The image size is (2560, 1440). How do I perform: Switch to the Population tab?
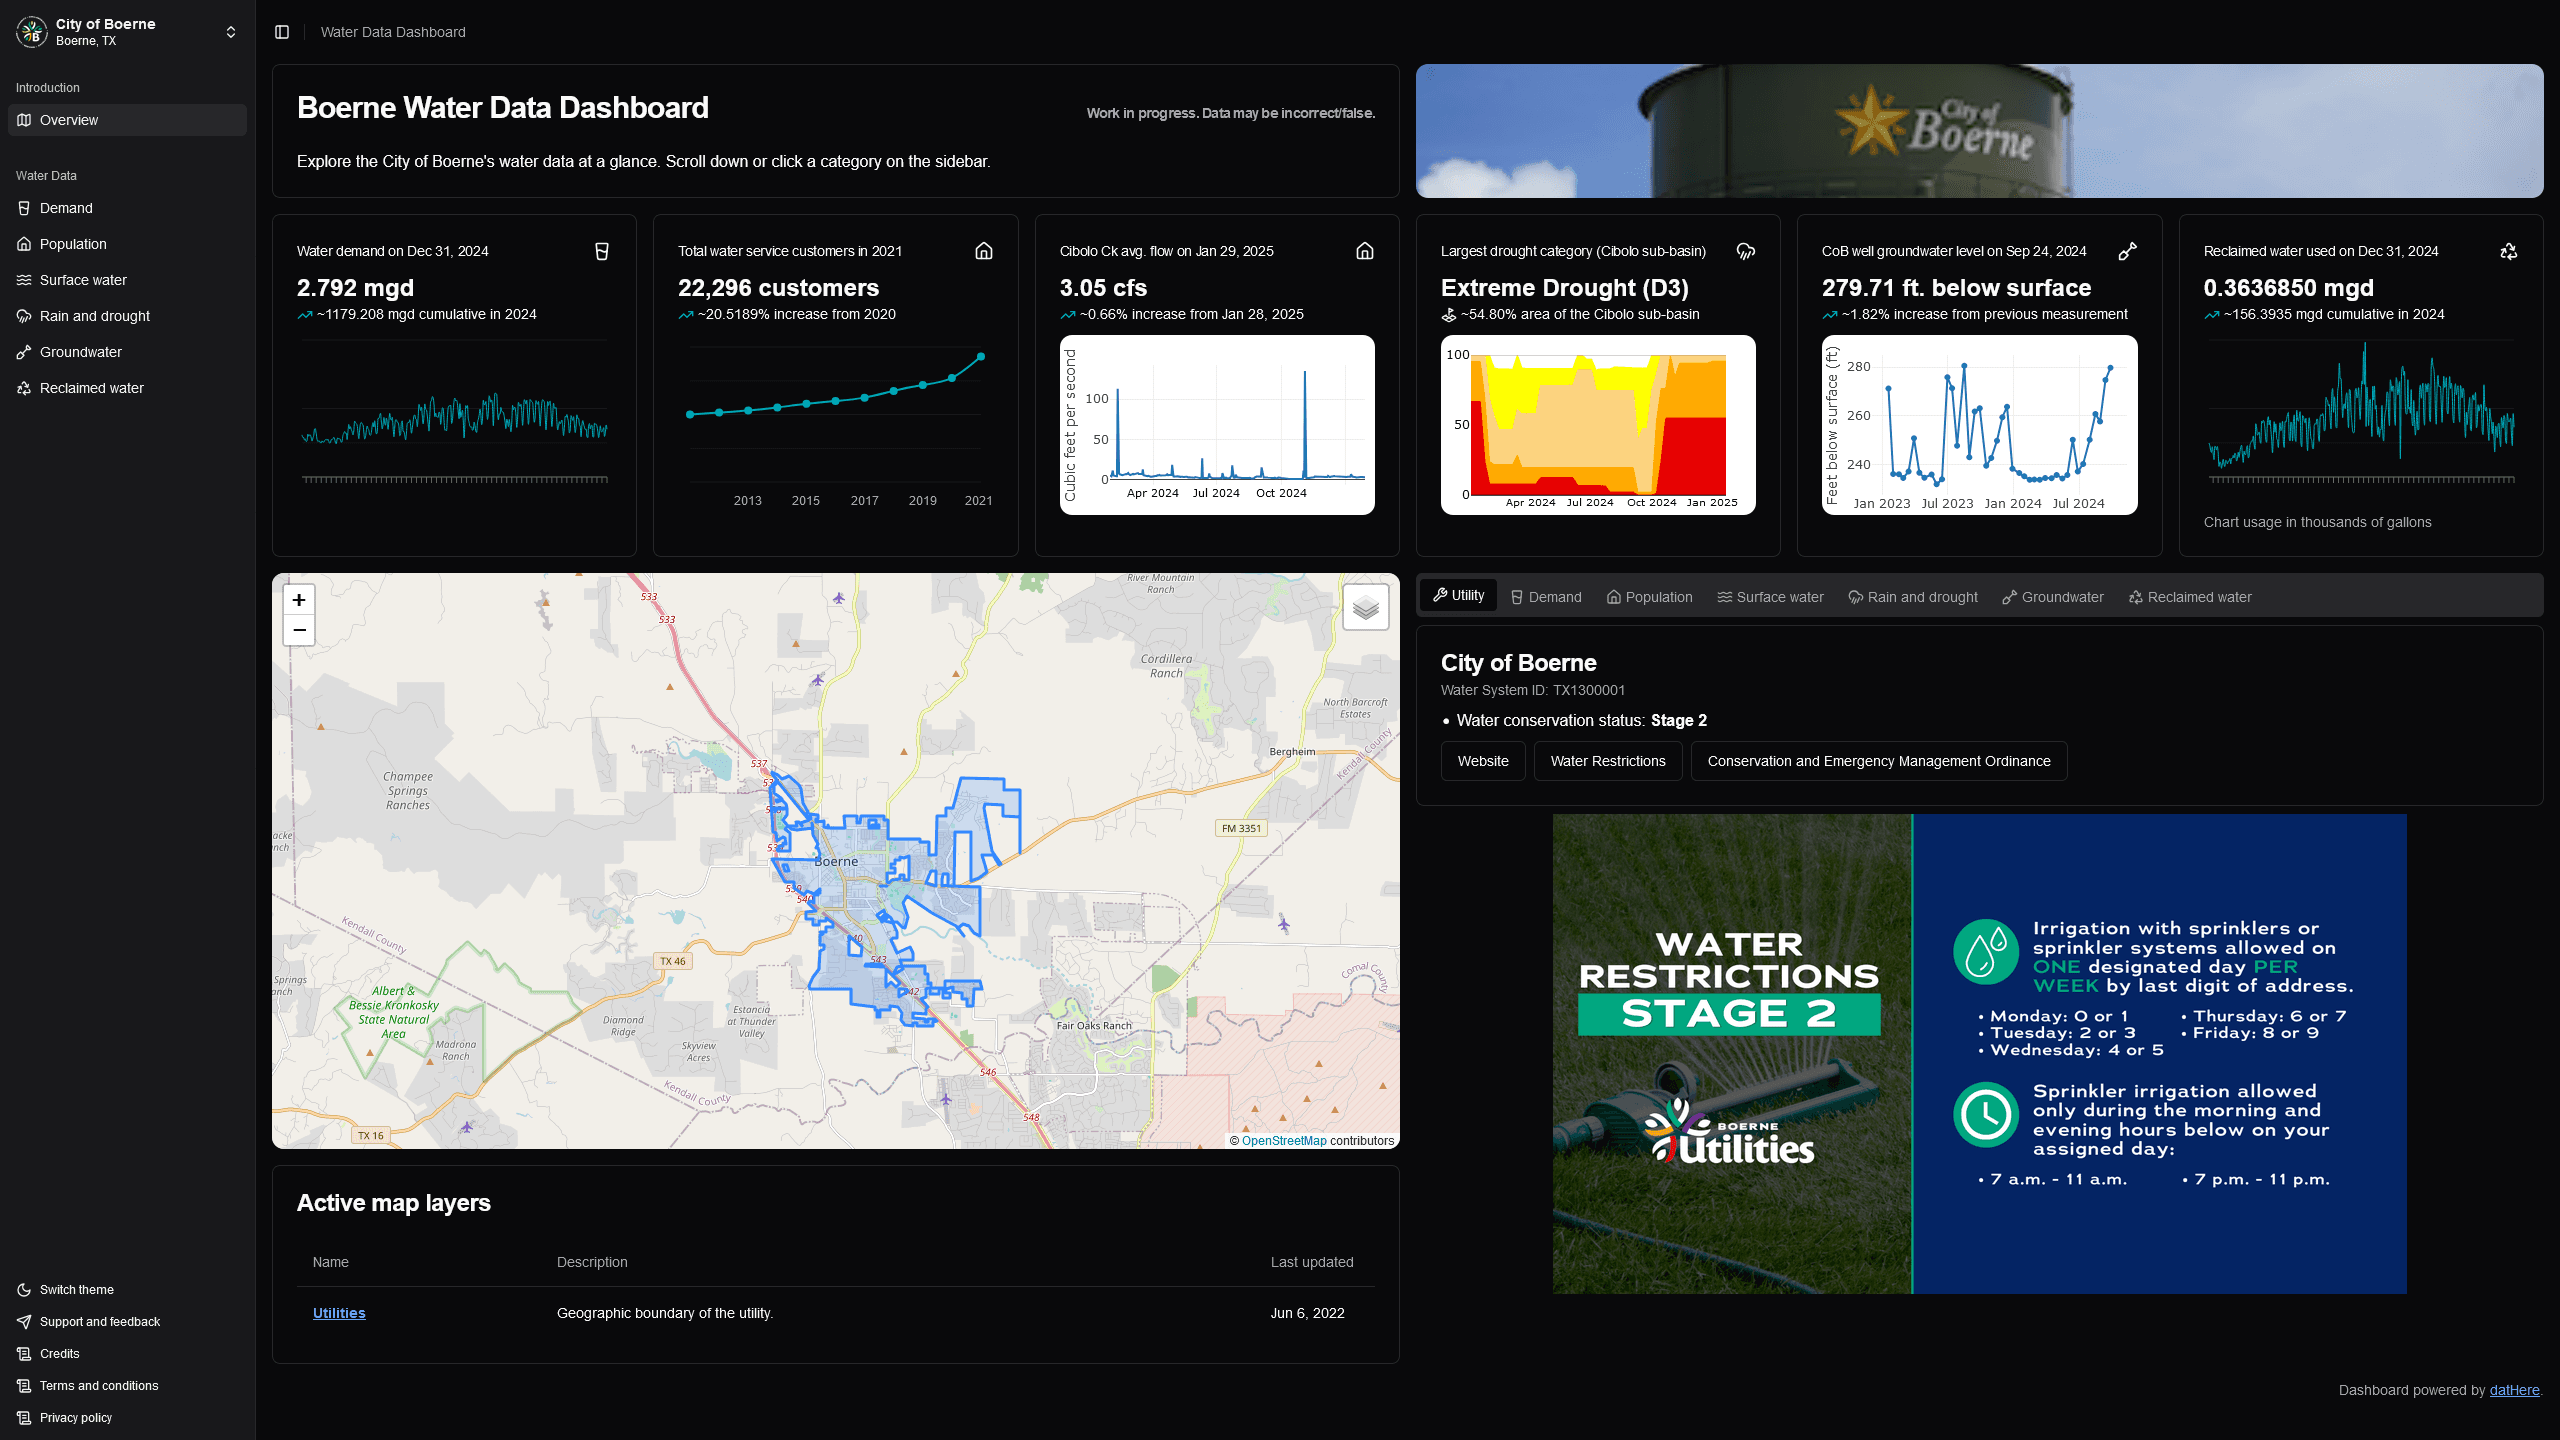click(1650, 597)
